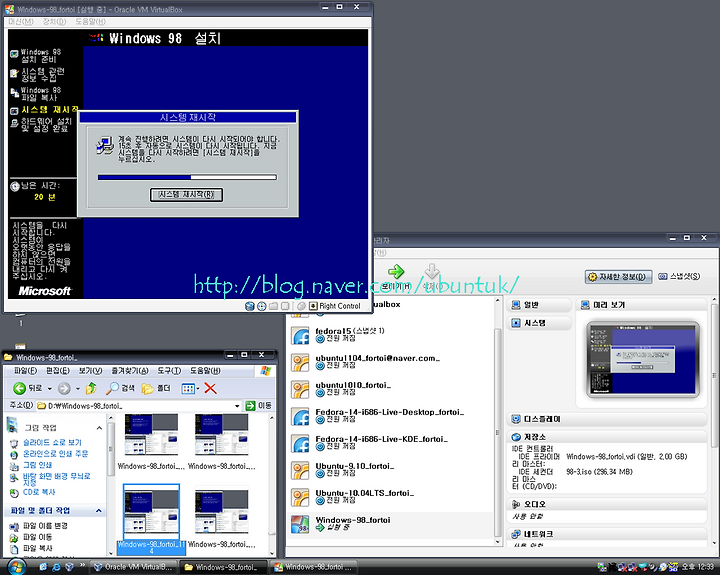Go up one folder level in Explorer
Viewport: 720px width, 575px height.
click(91, 389)
